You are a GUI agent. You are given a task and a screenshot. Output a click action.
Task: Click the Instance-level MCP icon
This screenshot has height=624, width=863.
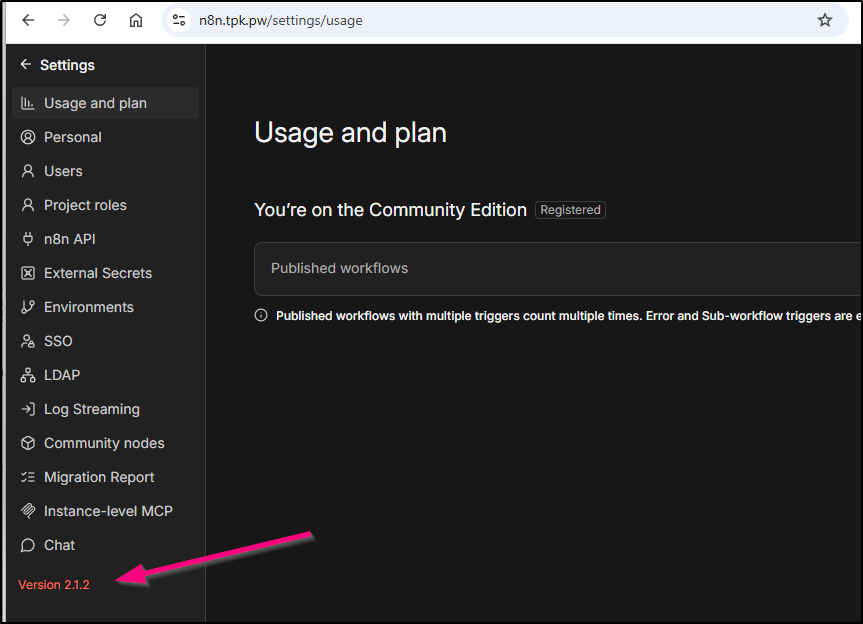click(28, 511)
